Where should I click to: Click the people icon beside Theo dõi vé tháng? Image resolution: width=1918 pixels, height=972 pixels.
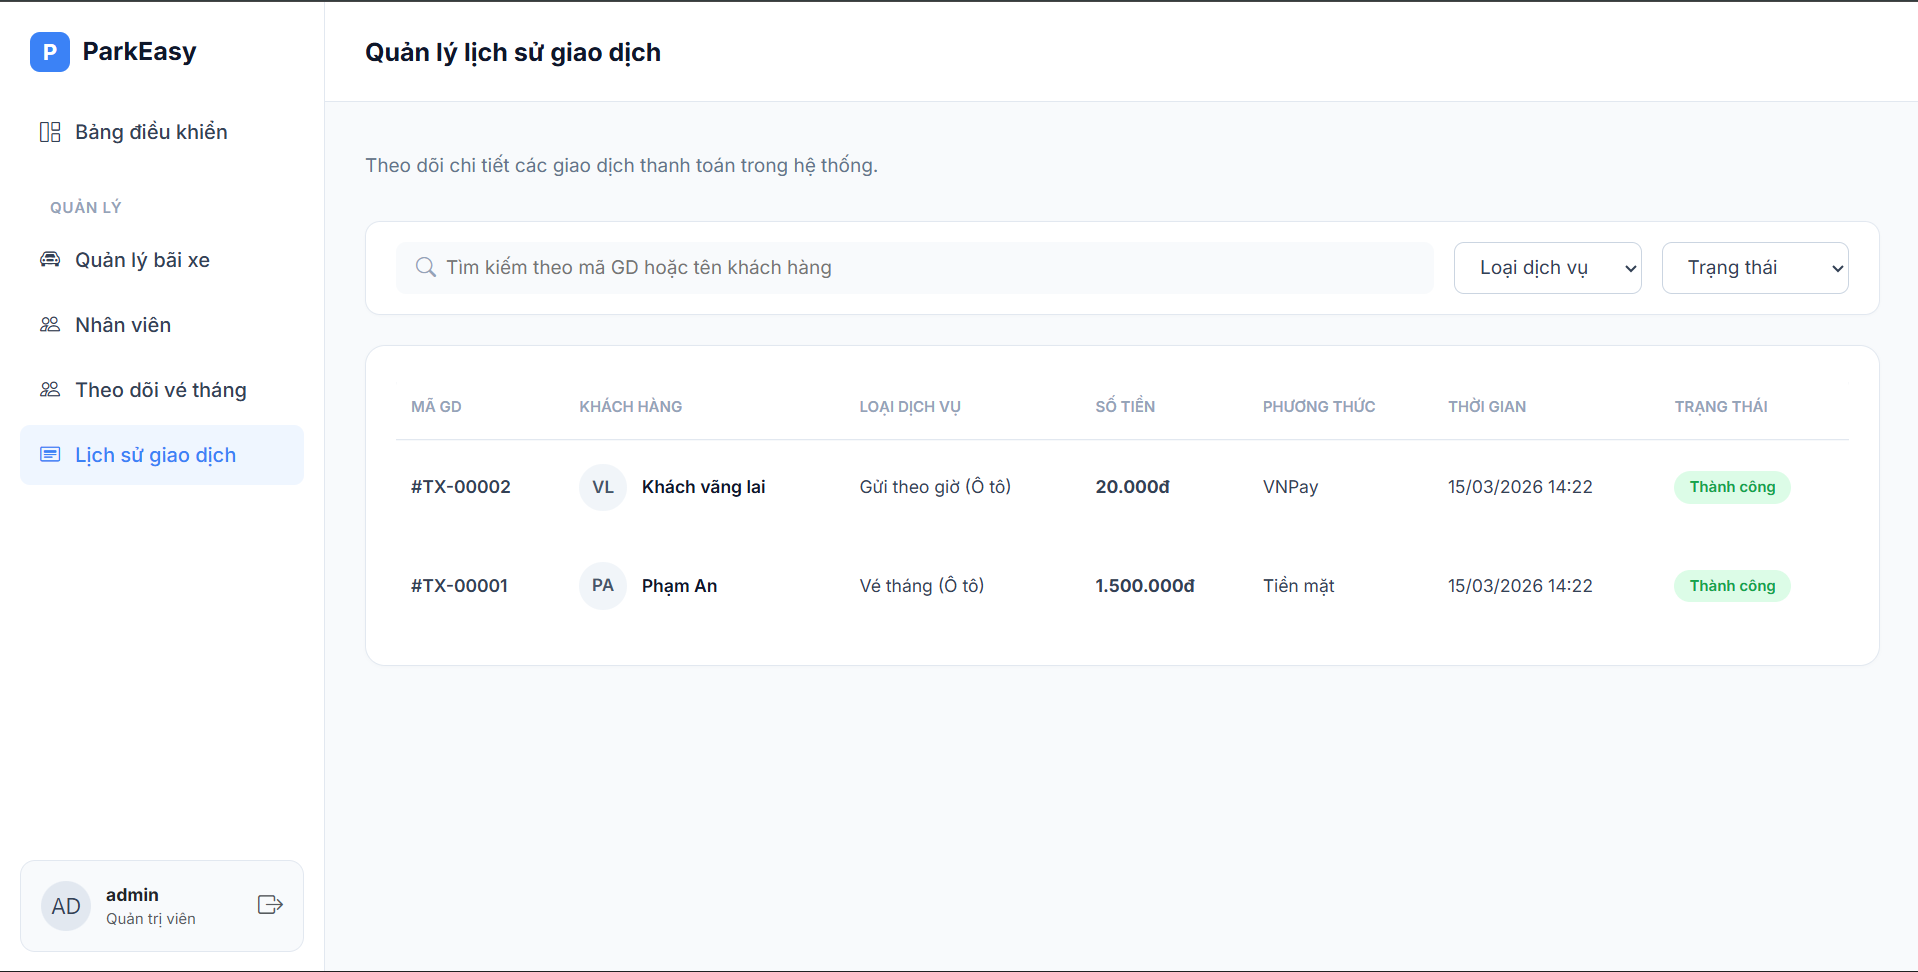(x=50, y=390)
